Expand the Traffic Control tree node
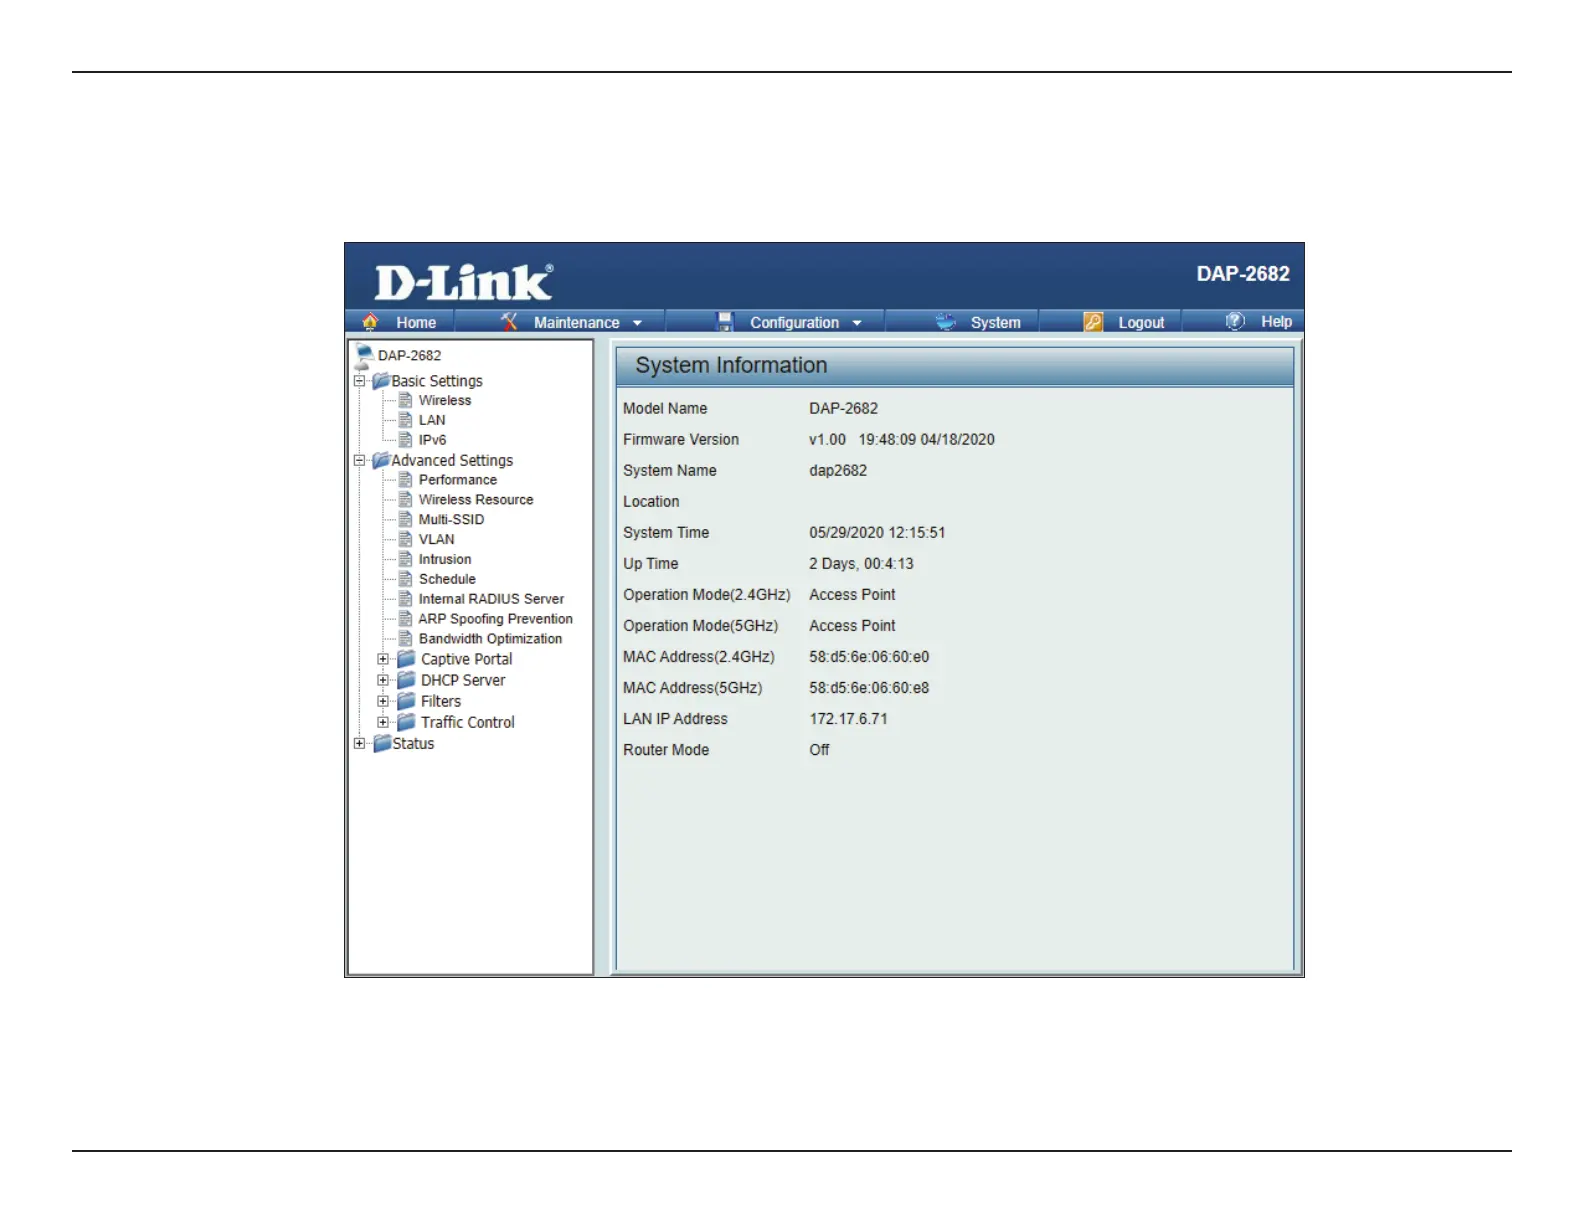 (x=383, y=722)
